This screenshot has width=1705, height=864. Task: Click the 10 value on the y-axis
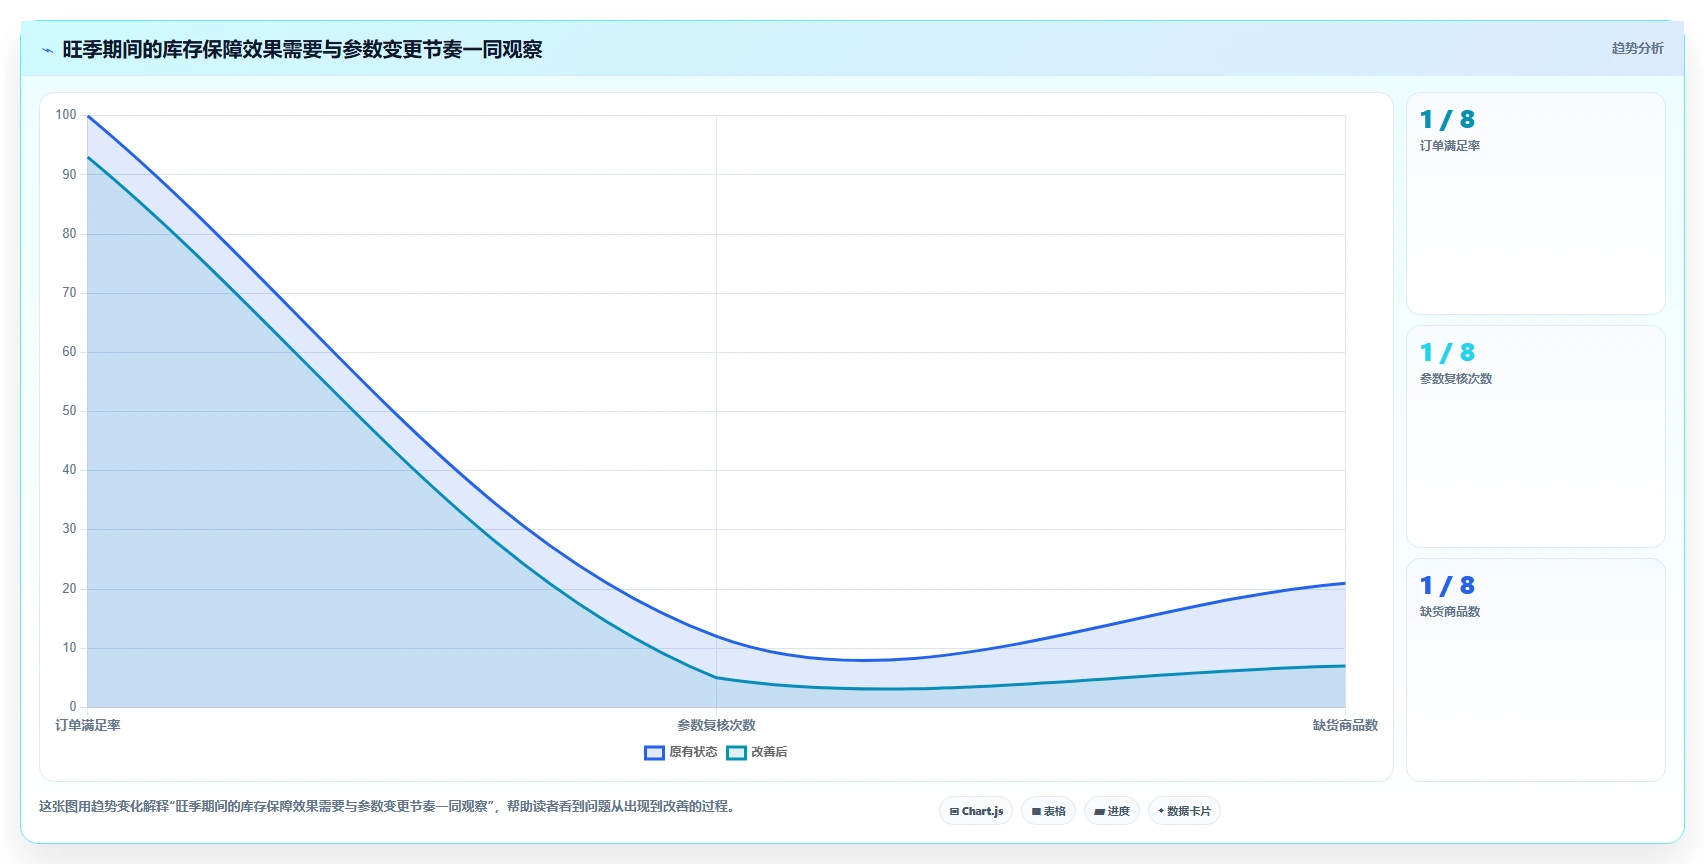[x=69, y=648]
